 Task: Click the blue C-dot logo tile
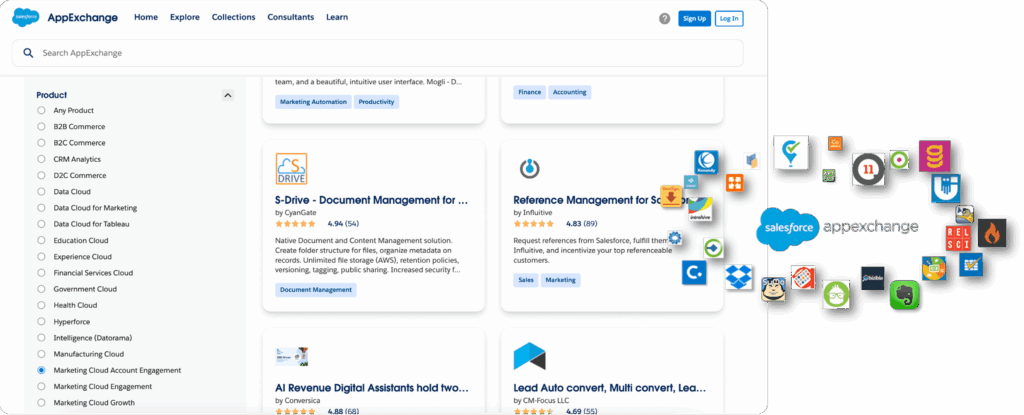tap(694, 273)
